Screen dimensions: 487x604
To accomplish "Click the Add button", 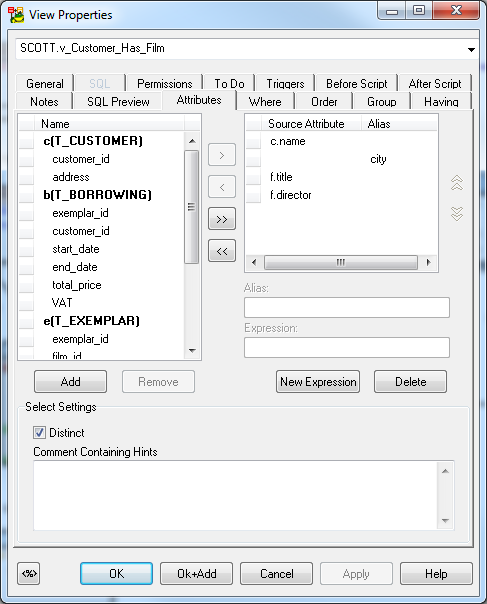I will click(71, 382).
